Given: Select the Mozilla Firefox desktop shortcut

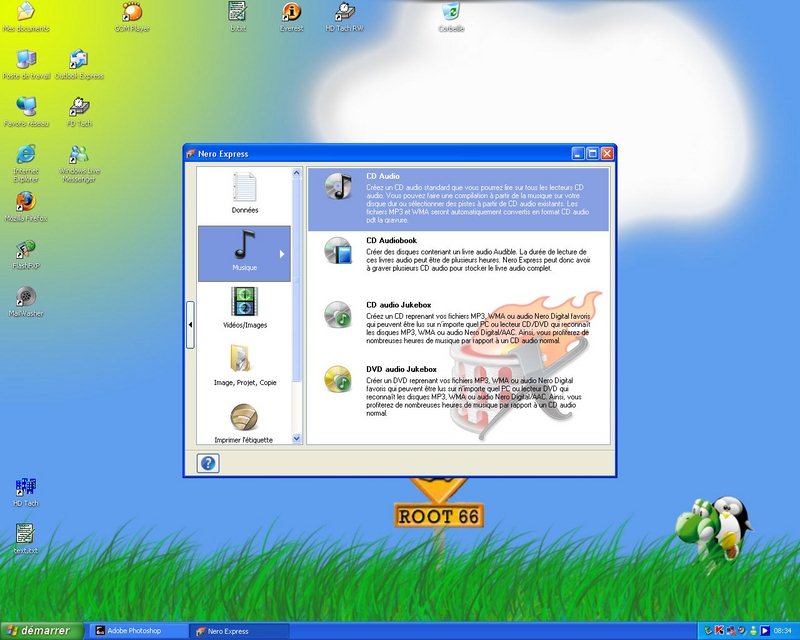Looking at the screenshot, I should pos(26,207).
